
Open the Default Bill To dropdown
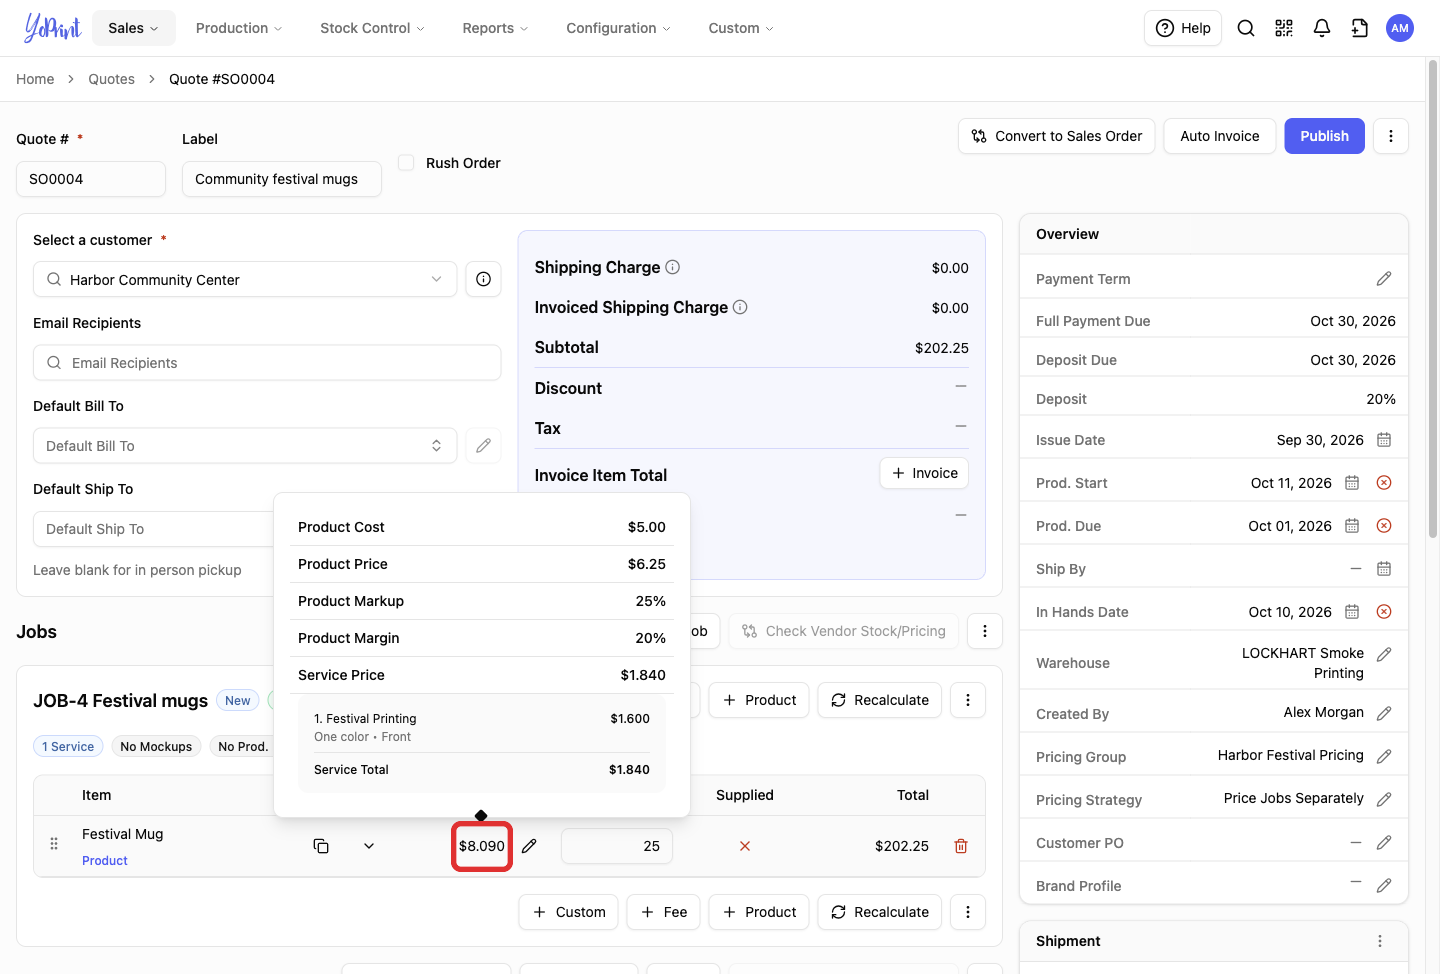[x=245, y=446]
